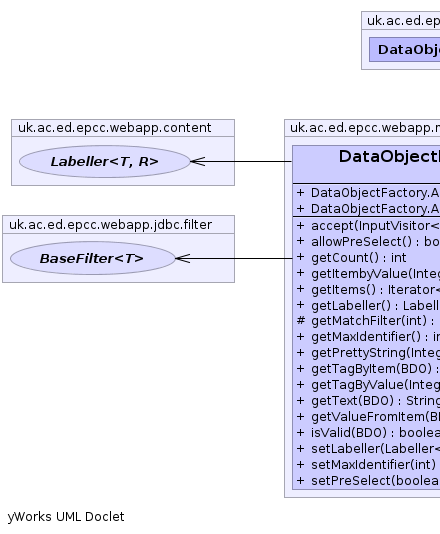This screenshot has height=534, width=440.
Task: Select the allowPreSelect() method row
Action: tap(366, 242)
